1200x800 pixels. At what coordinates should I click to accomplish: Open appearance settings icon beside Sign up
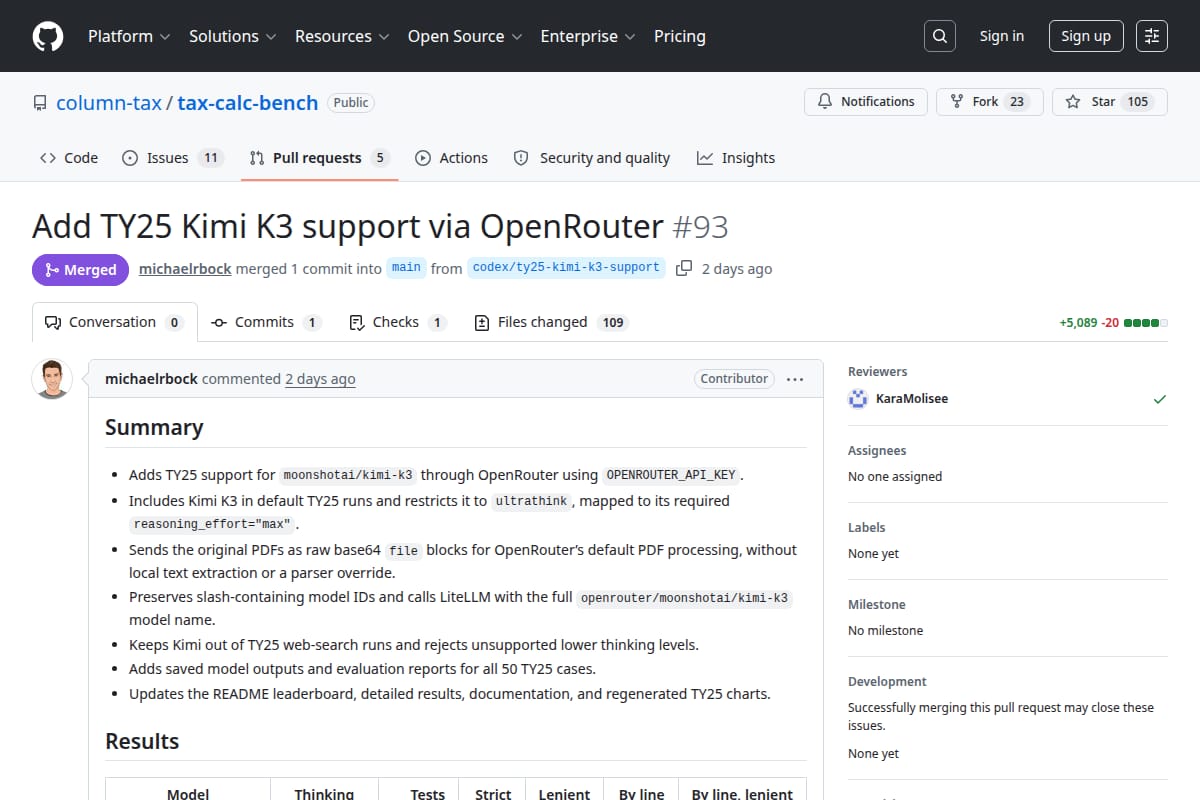point(1152,36)
